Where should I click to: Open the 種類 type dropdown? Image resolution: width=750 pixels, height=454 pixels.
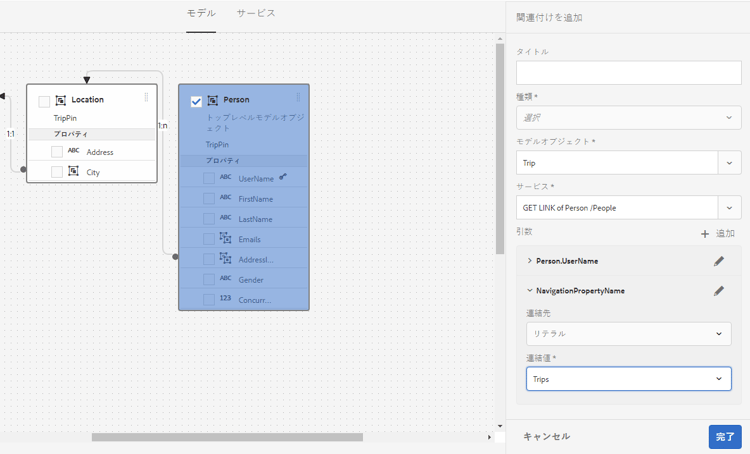[x=629, y=118]
